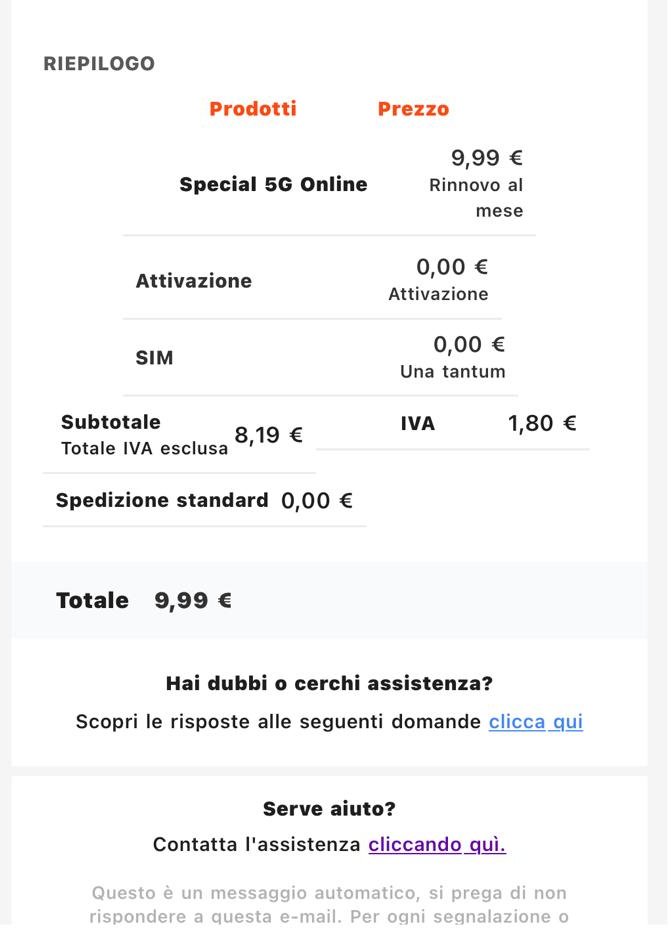Click the 1,80 € IVA amount
This screenshot has width=671, height=935.
542,423
